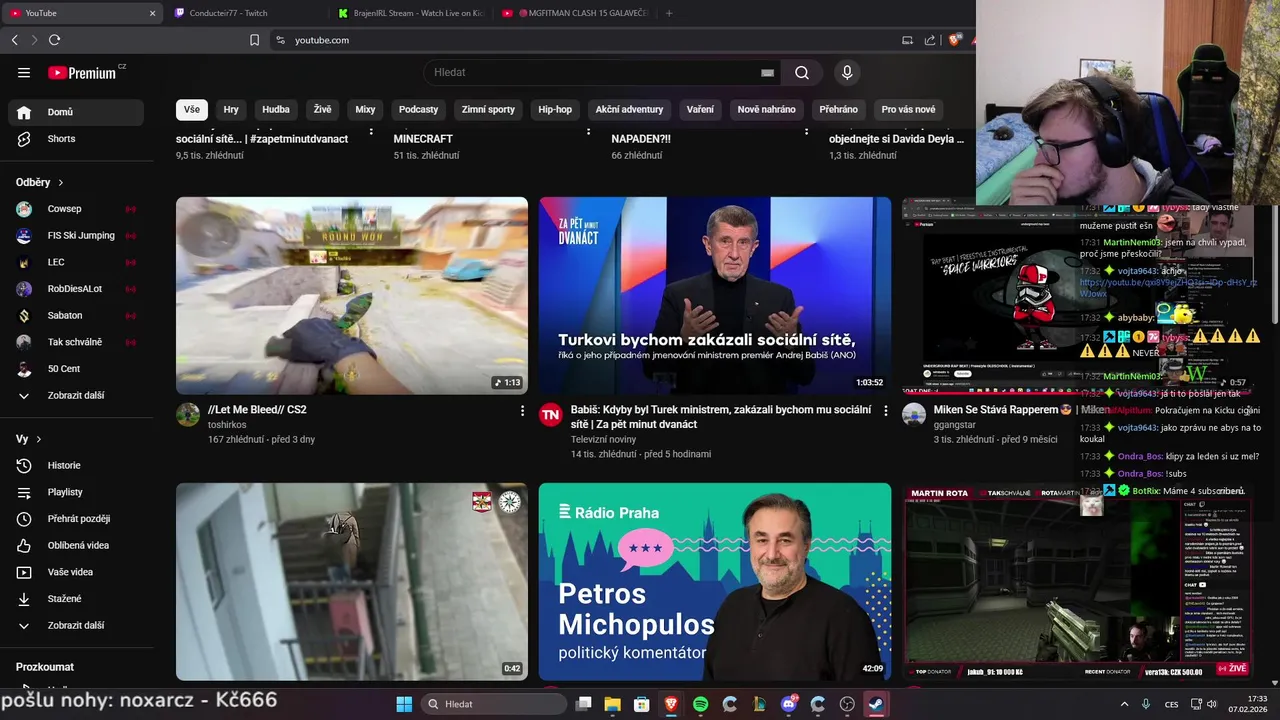Switch to the BrajenIRL Stream Kick tab

click(x=410, y=13)
